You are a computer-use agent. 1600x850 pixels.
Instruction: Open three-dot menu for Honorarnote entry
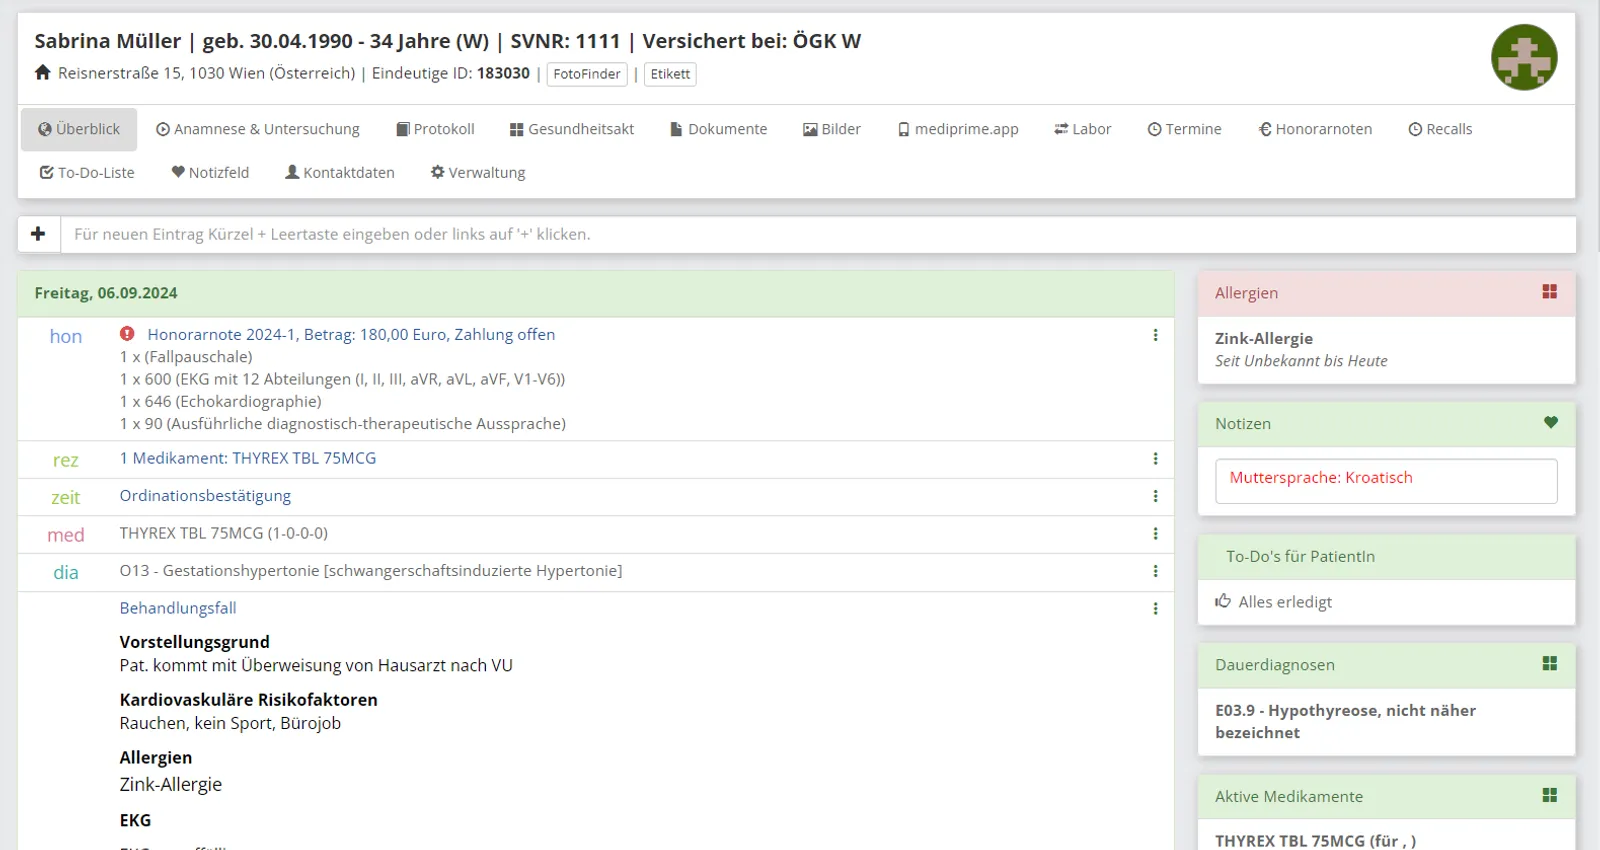pyautogui.click(x=1155, y=335)
